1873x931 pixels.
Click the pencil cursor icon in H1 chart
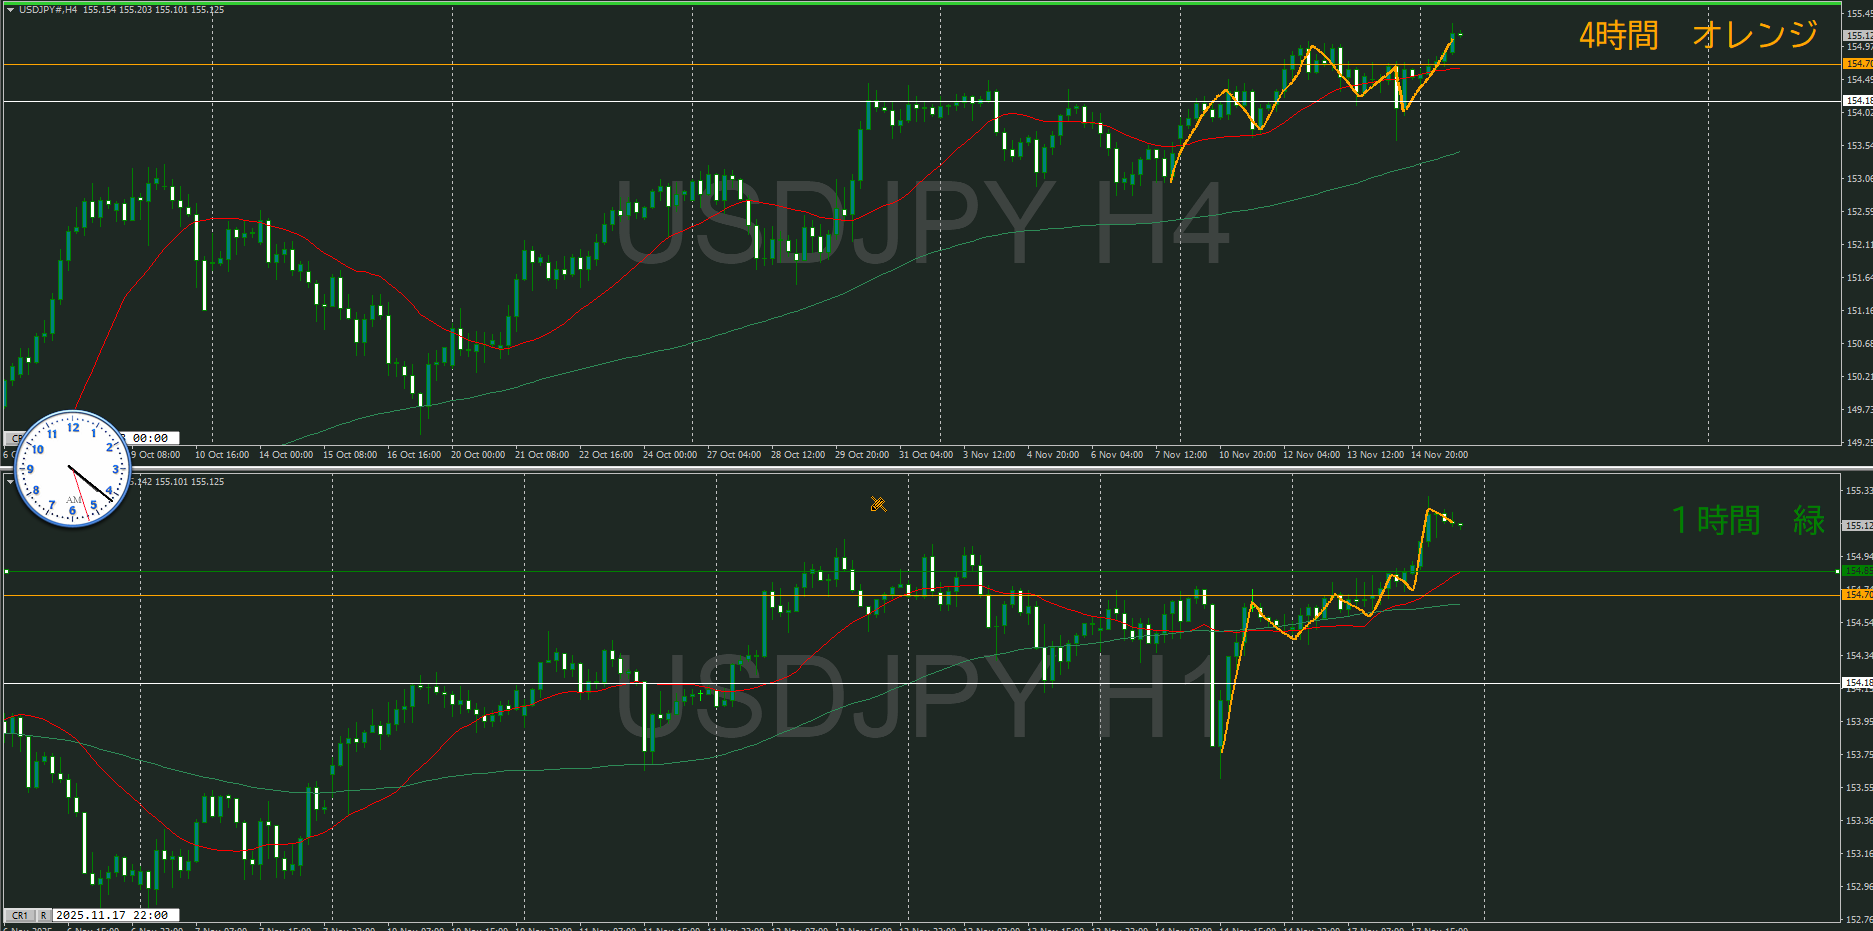(878, 504)
